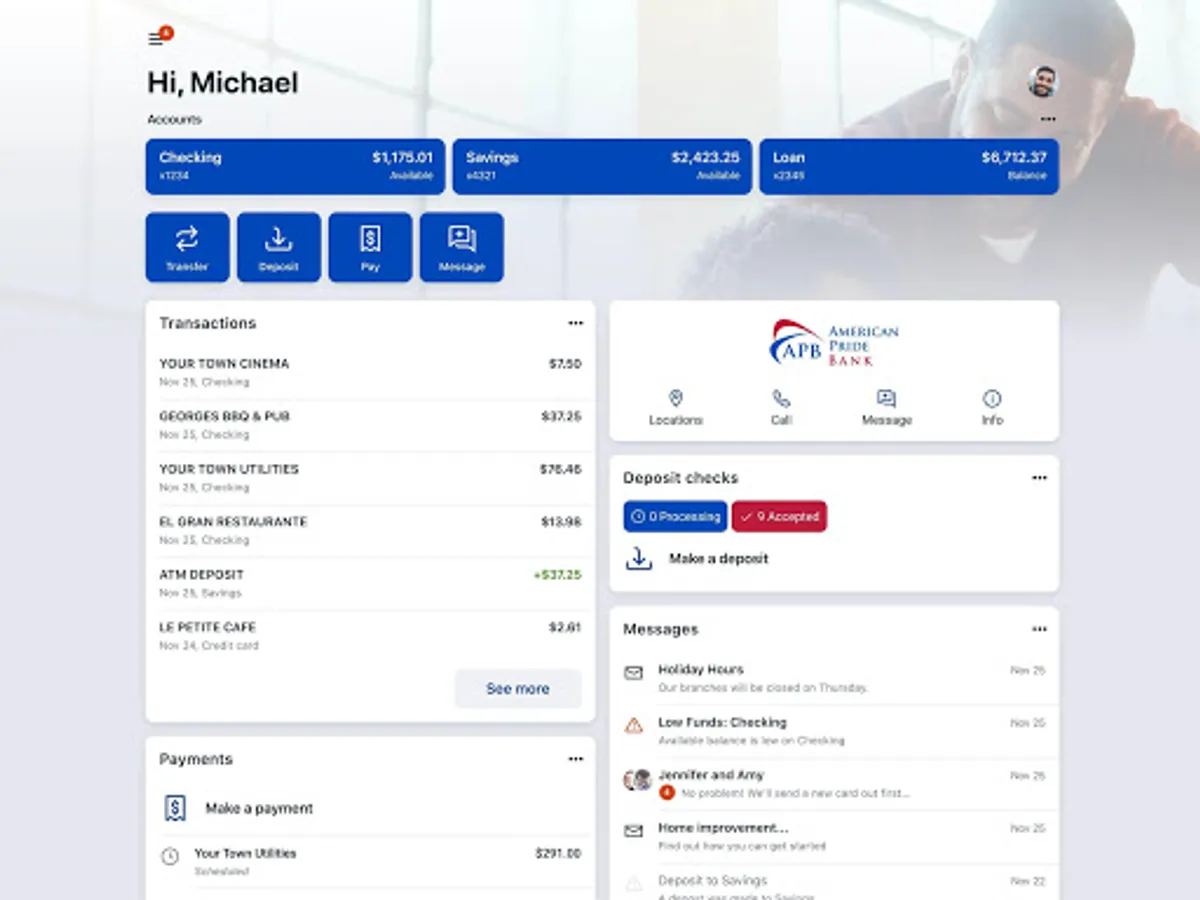Open the Loan account card

(909, 166)
